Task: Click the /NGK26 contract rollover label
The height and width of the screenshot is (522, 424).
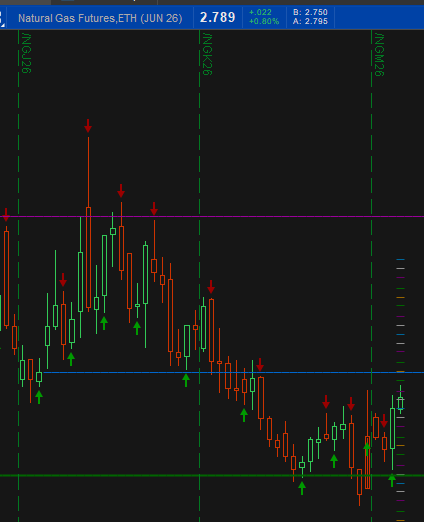Action: (207, 54)
